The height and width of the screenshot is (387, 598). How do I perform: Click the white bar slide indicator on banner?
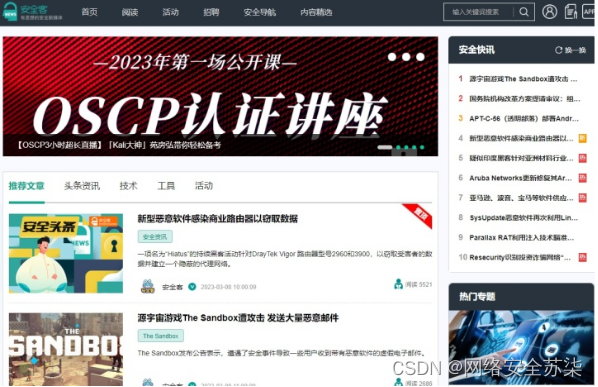[385, 147]
